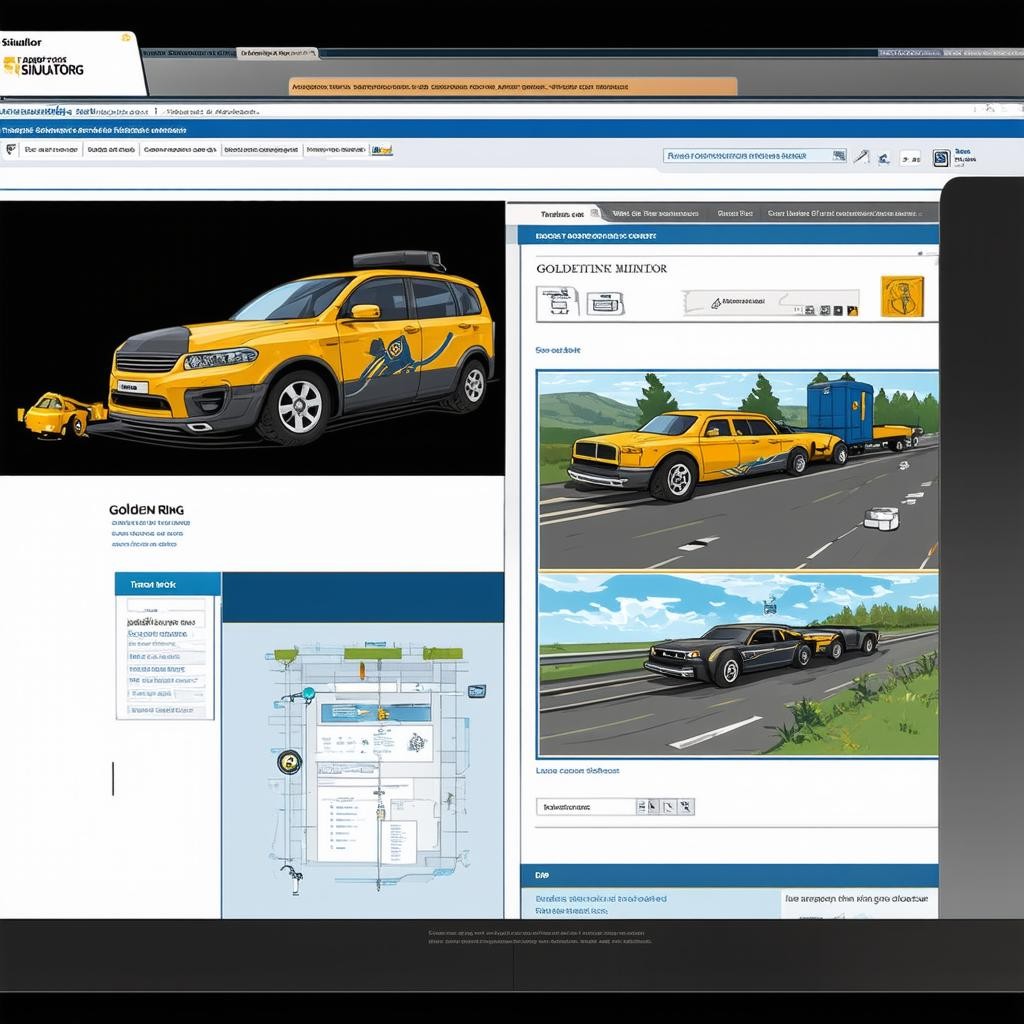The width and height of the screenshot is (1024, 1024).
Task: Click the black car road scene thumbnail
Action: pos(738,665)
